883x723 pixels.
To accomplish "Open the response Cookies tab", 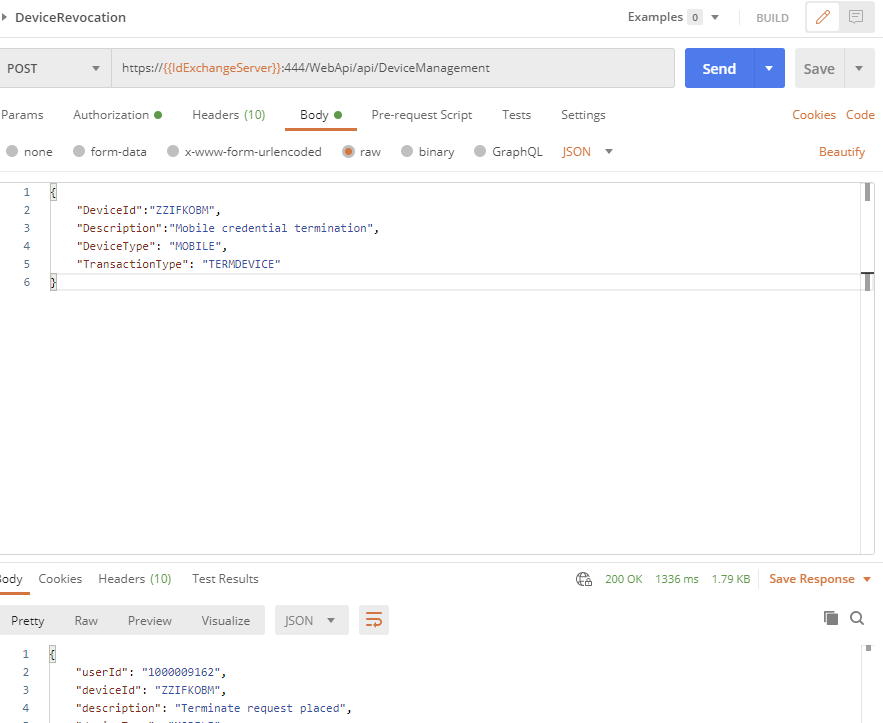I will tap(60, 579).
